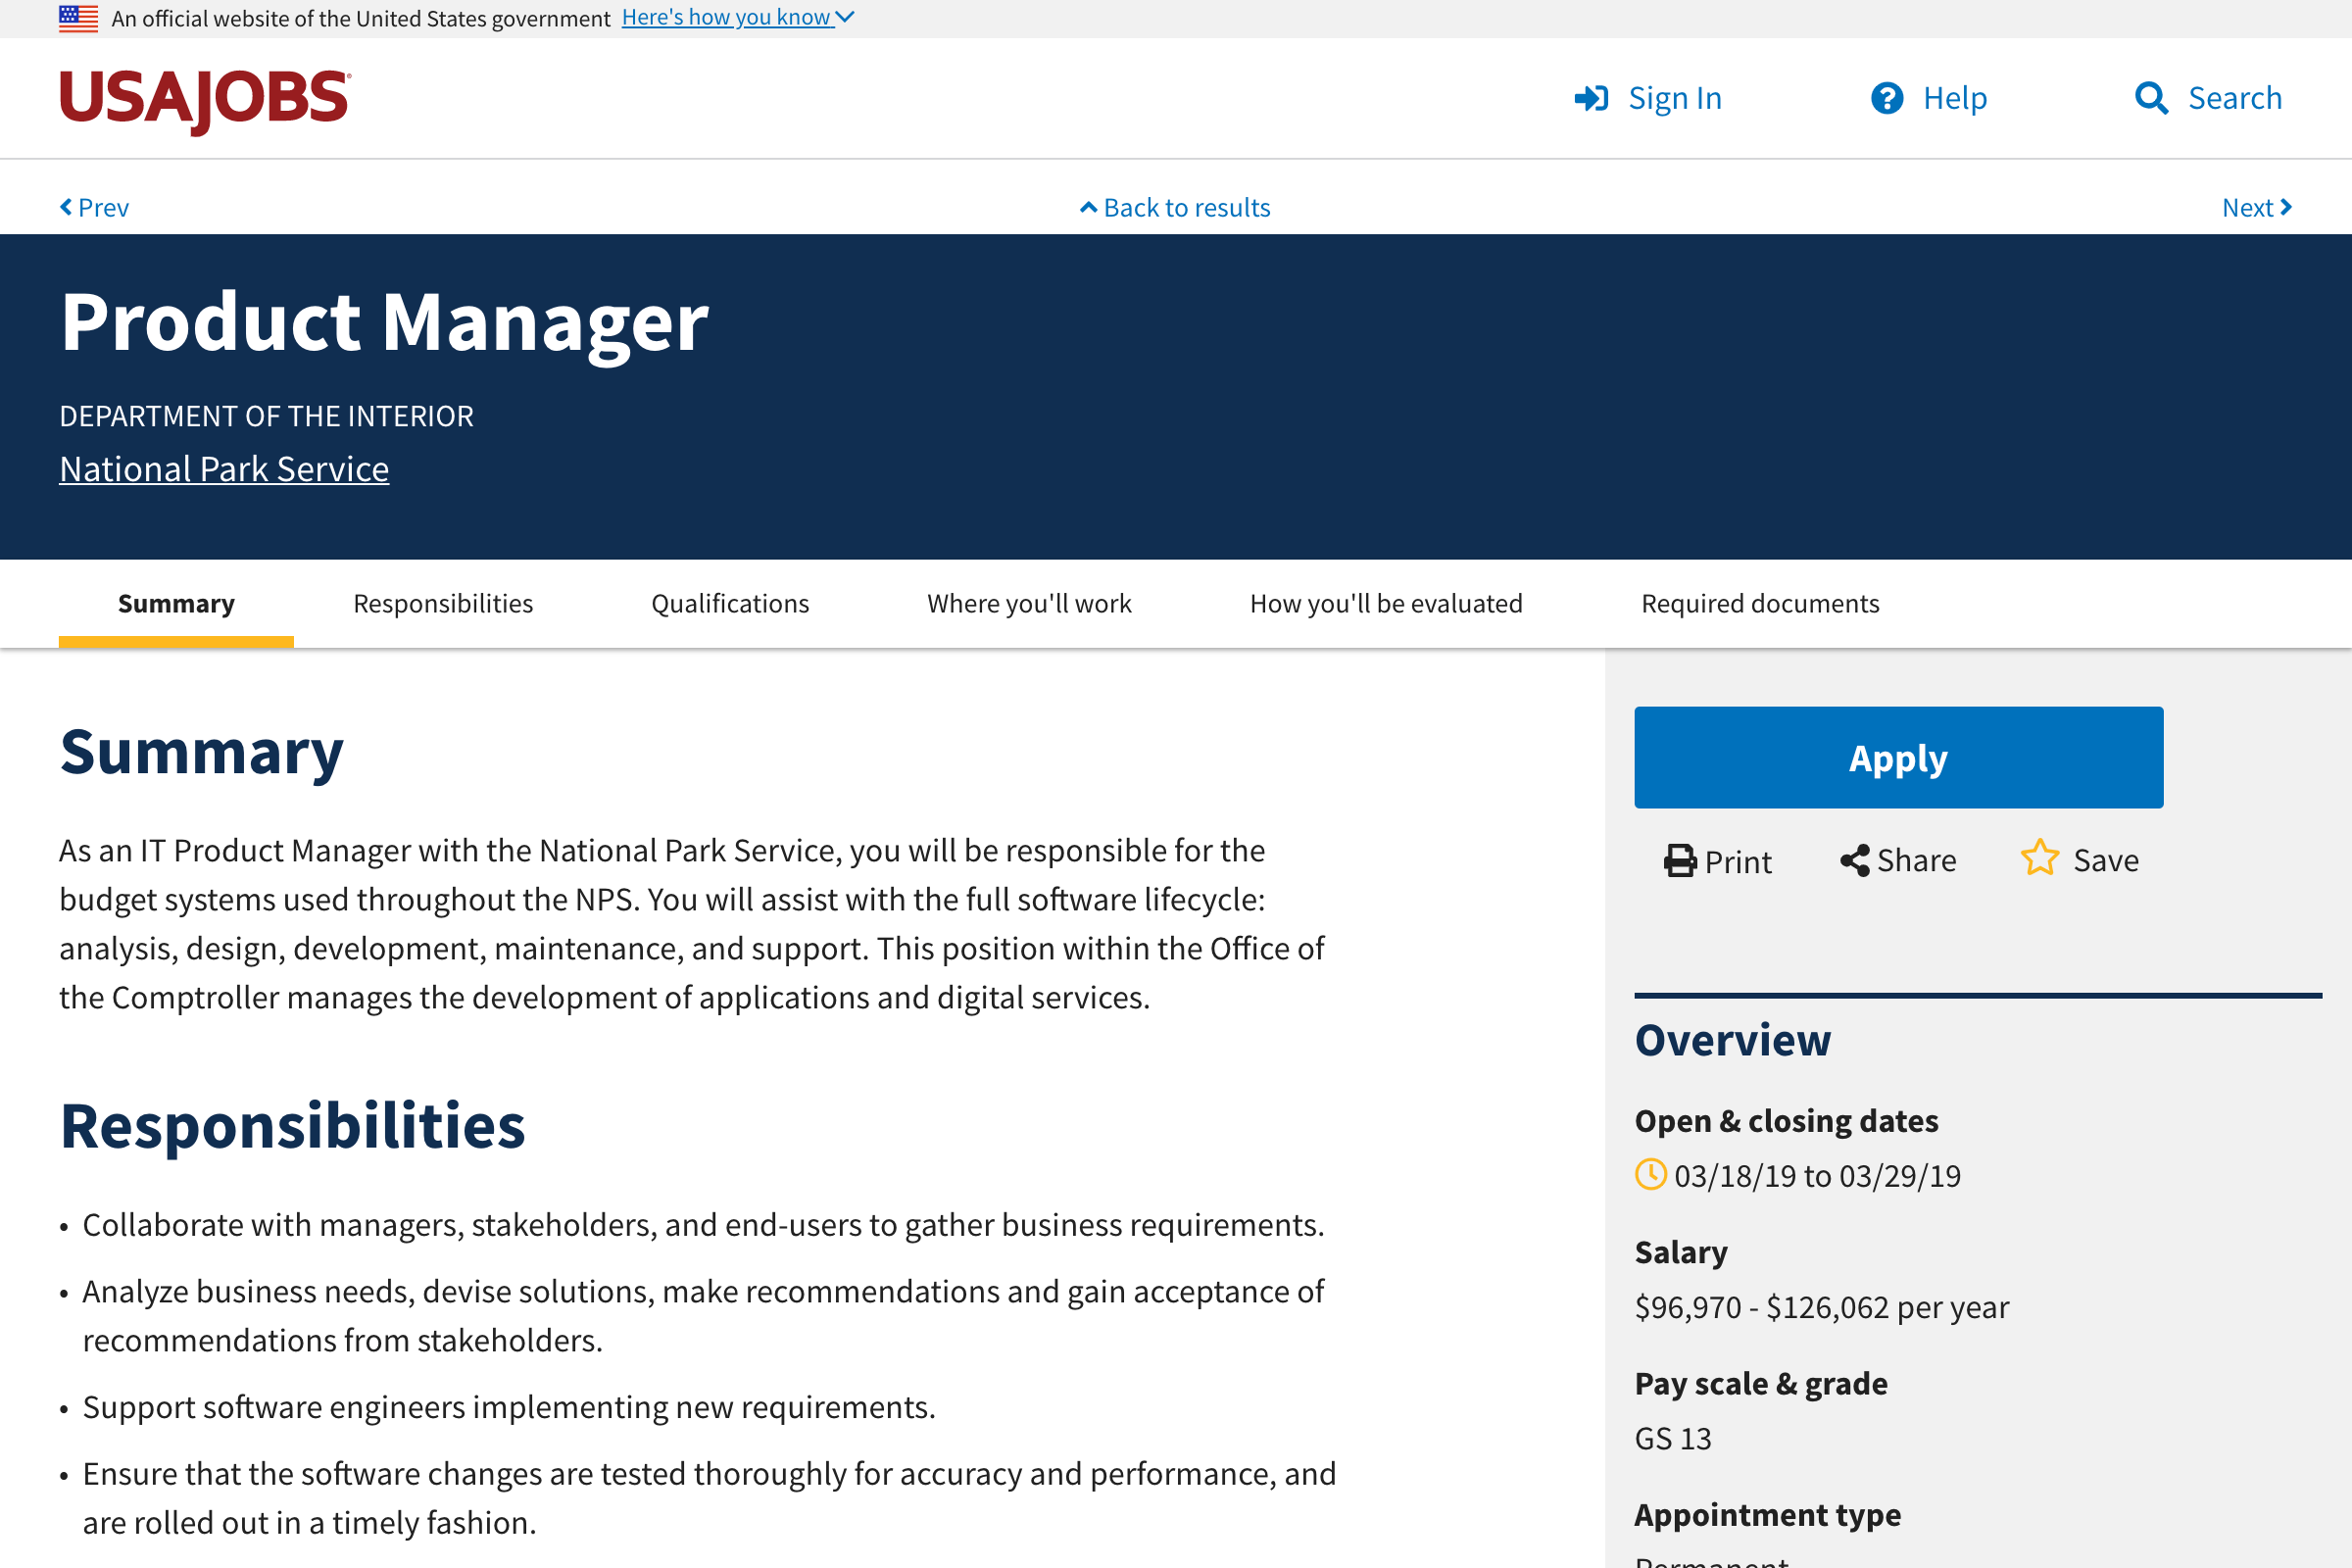The height and width of the screenshot is (1568, 2352).
Task: Toggle the How you'll be evaluated section
Action: click(x=1386, y=602)
